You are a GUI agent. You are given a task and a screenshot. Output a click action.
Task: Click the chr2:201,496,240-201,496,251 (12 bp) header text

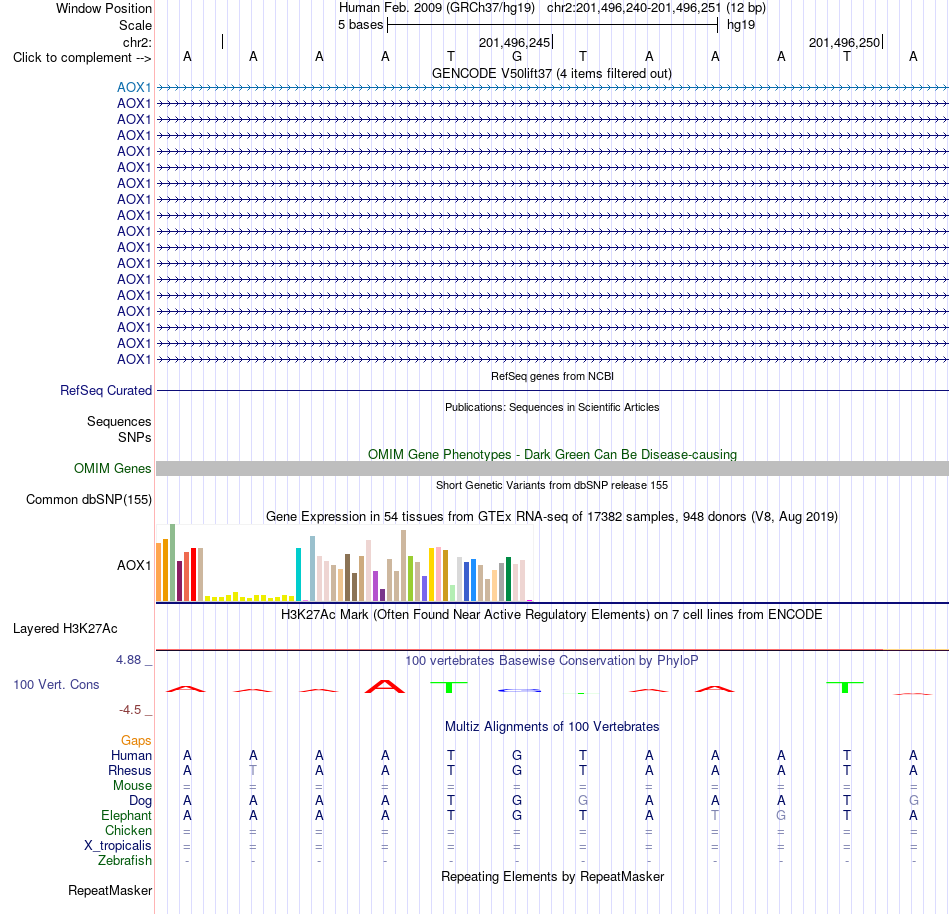656,8
